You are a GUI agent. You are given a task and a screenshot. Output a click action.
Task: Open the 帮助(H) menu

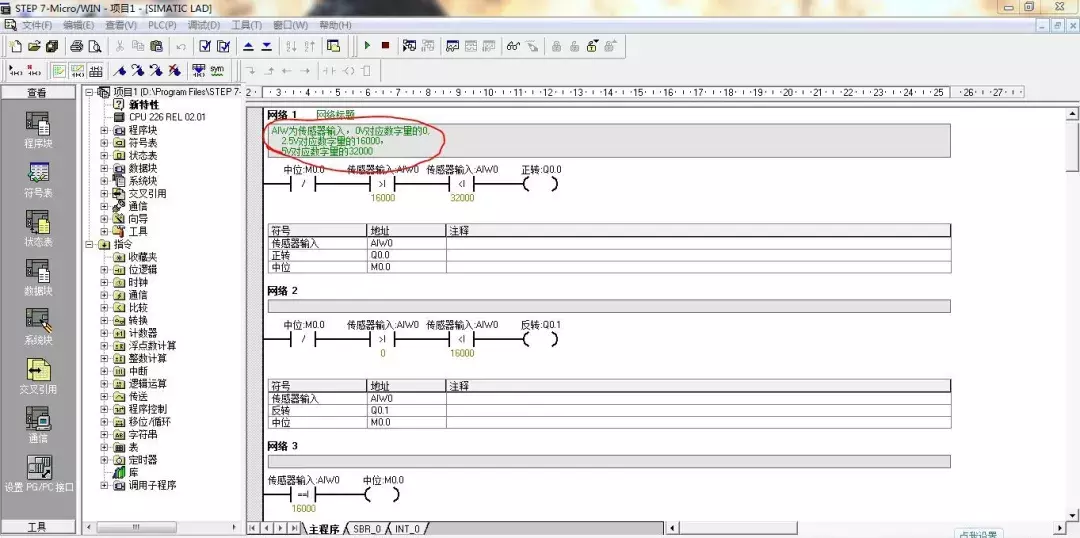pos(335,25)
